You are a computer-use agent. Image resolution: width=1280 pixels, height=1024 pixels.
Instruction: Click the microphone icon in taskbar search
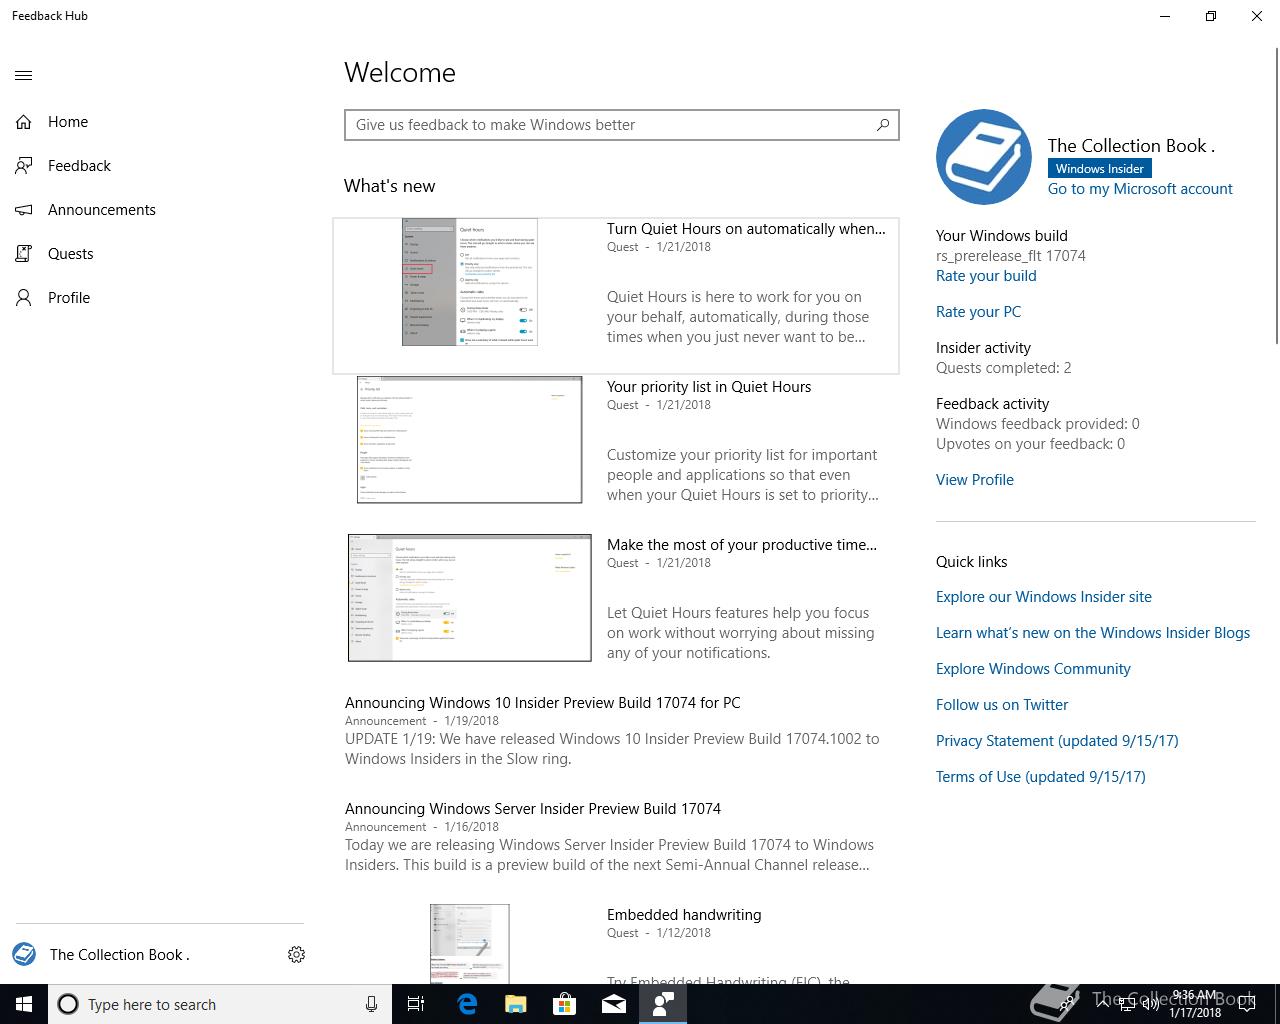point(371,1004)
